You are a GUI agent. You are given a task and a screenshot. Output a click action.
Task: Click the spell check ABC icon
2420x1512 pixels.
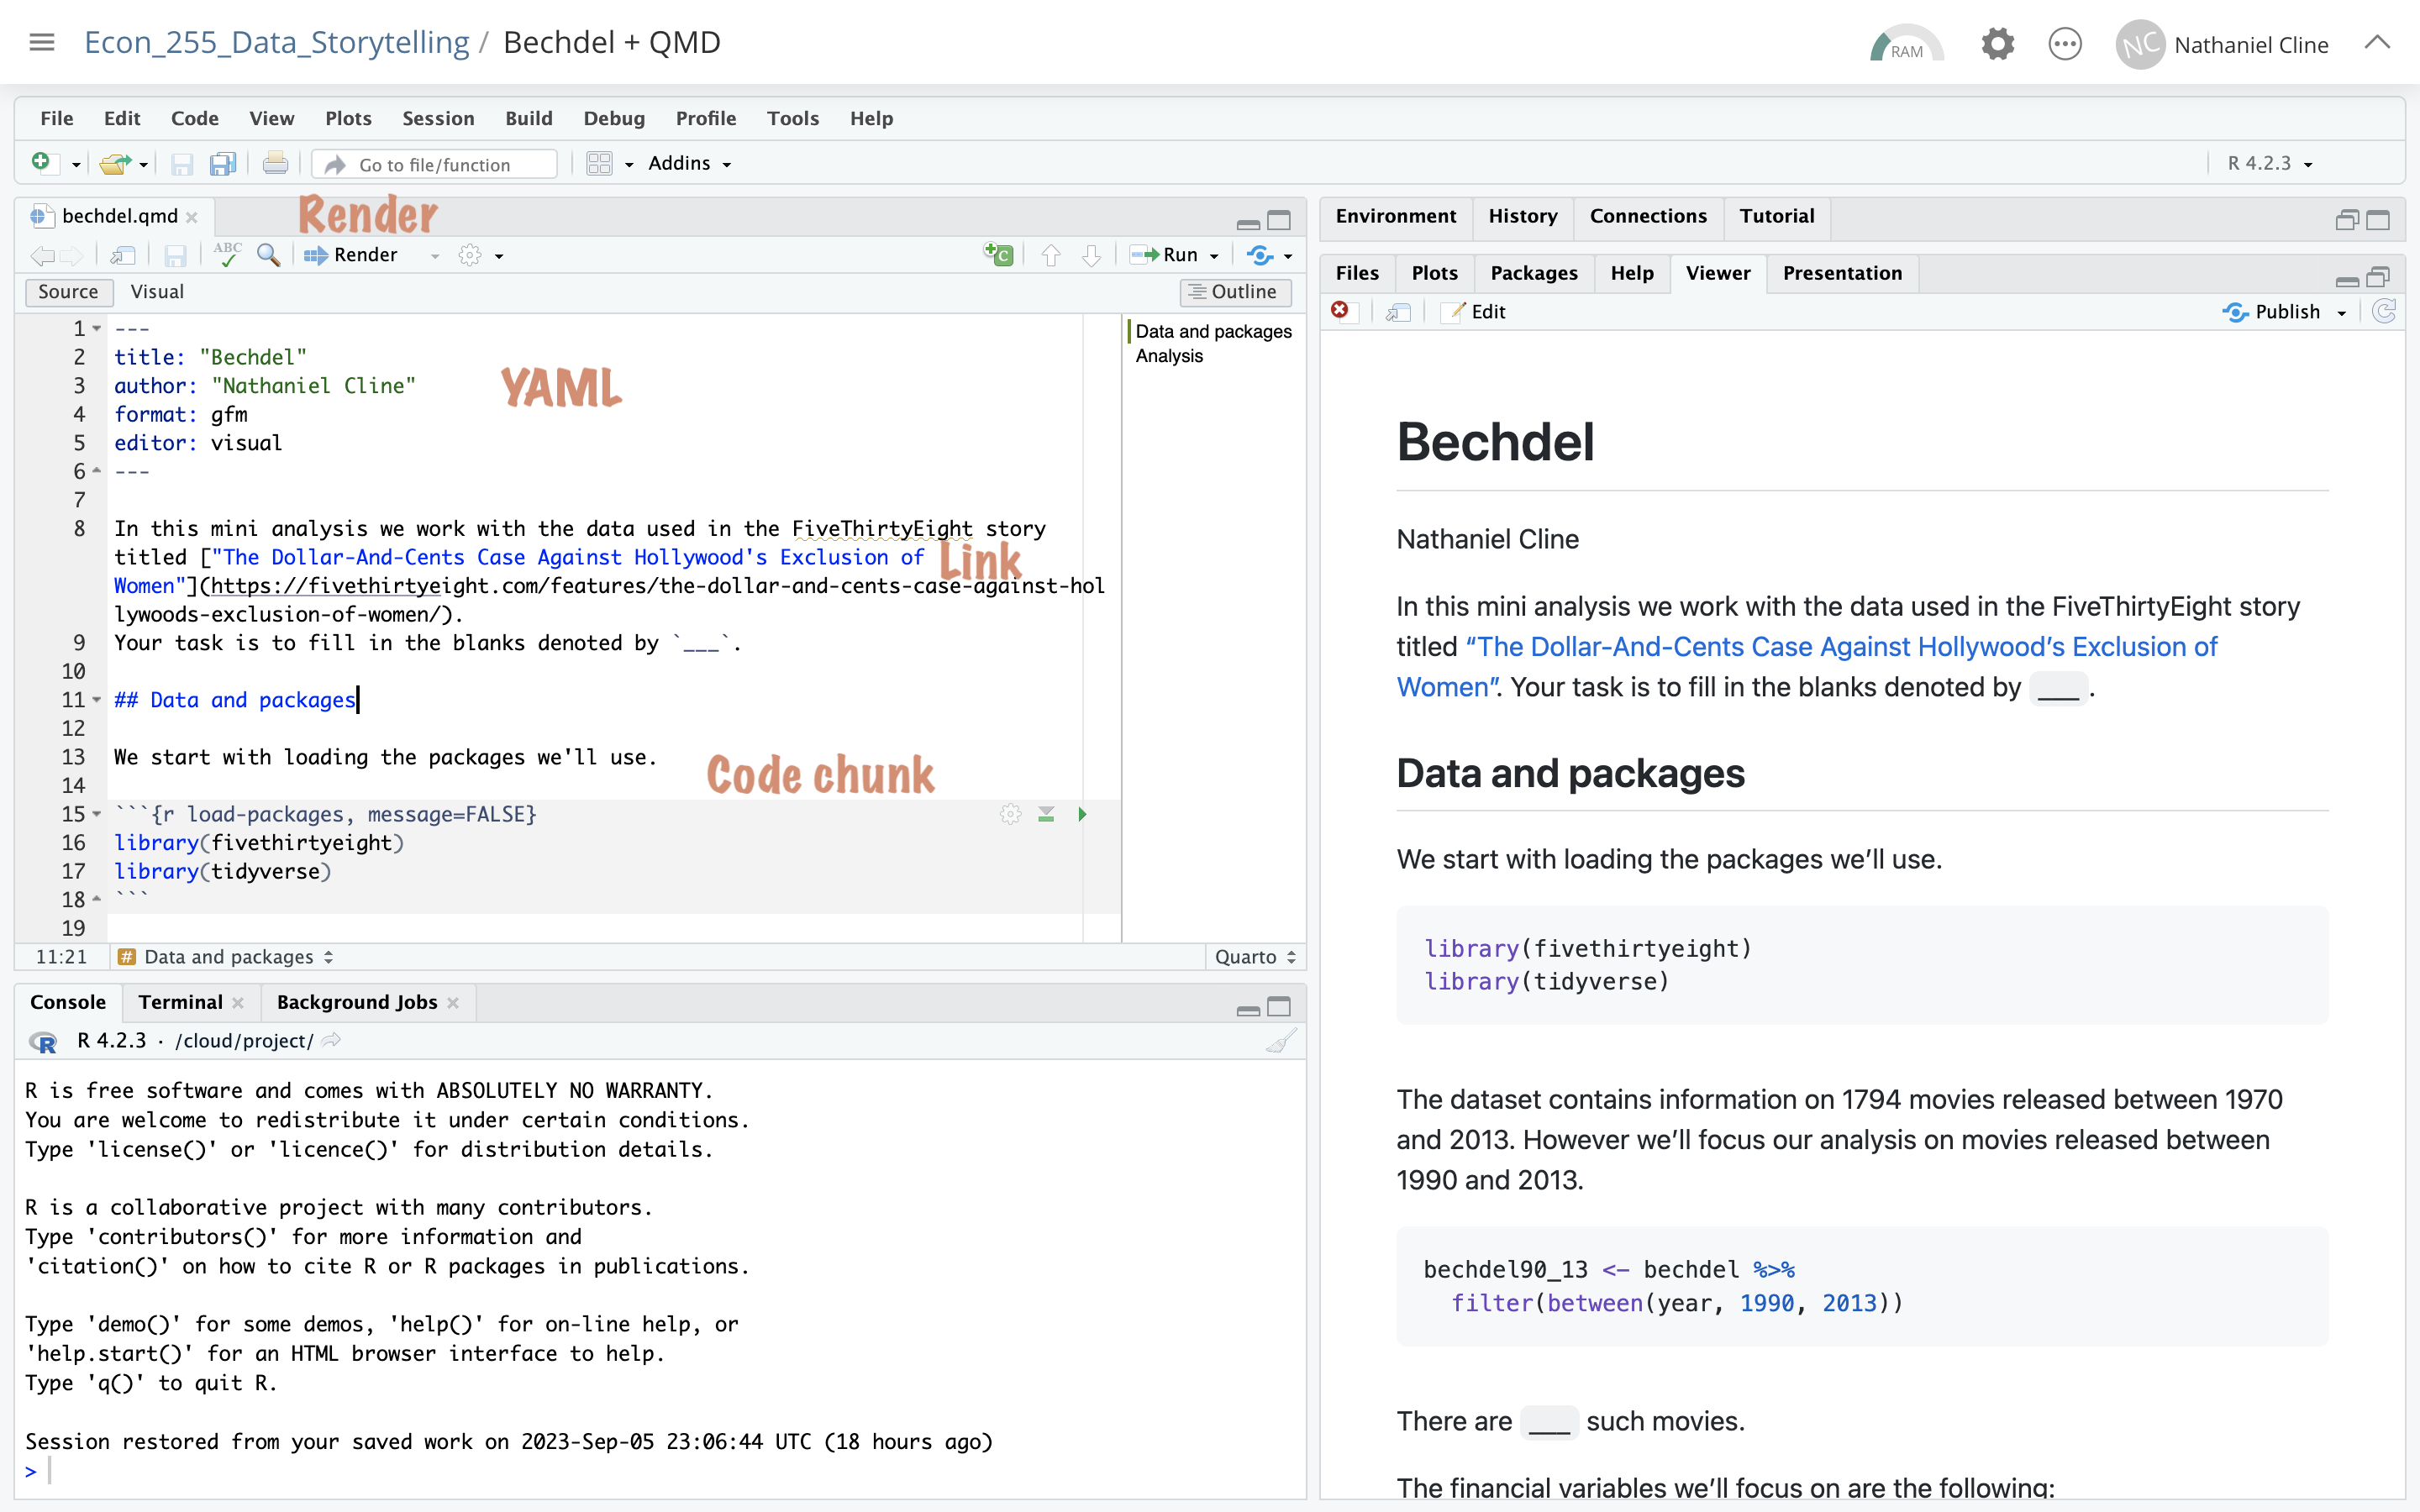[x=227, y=255]
